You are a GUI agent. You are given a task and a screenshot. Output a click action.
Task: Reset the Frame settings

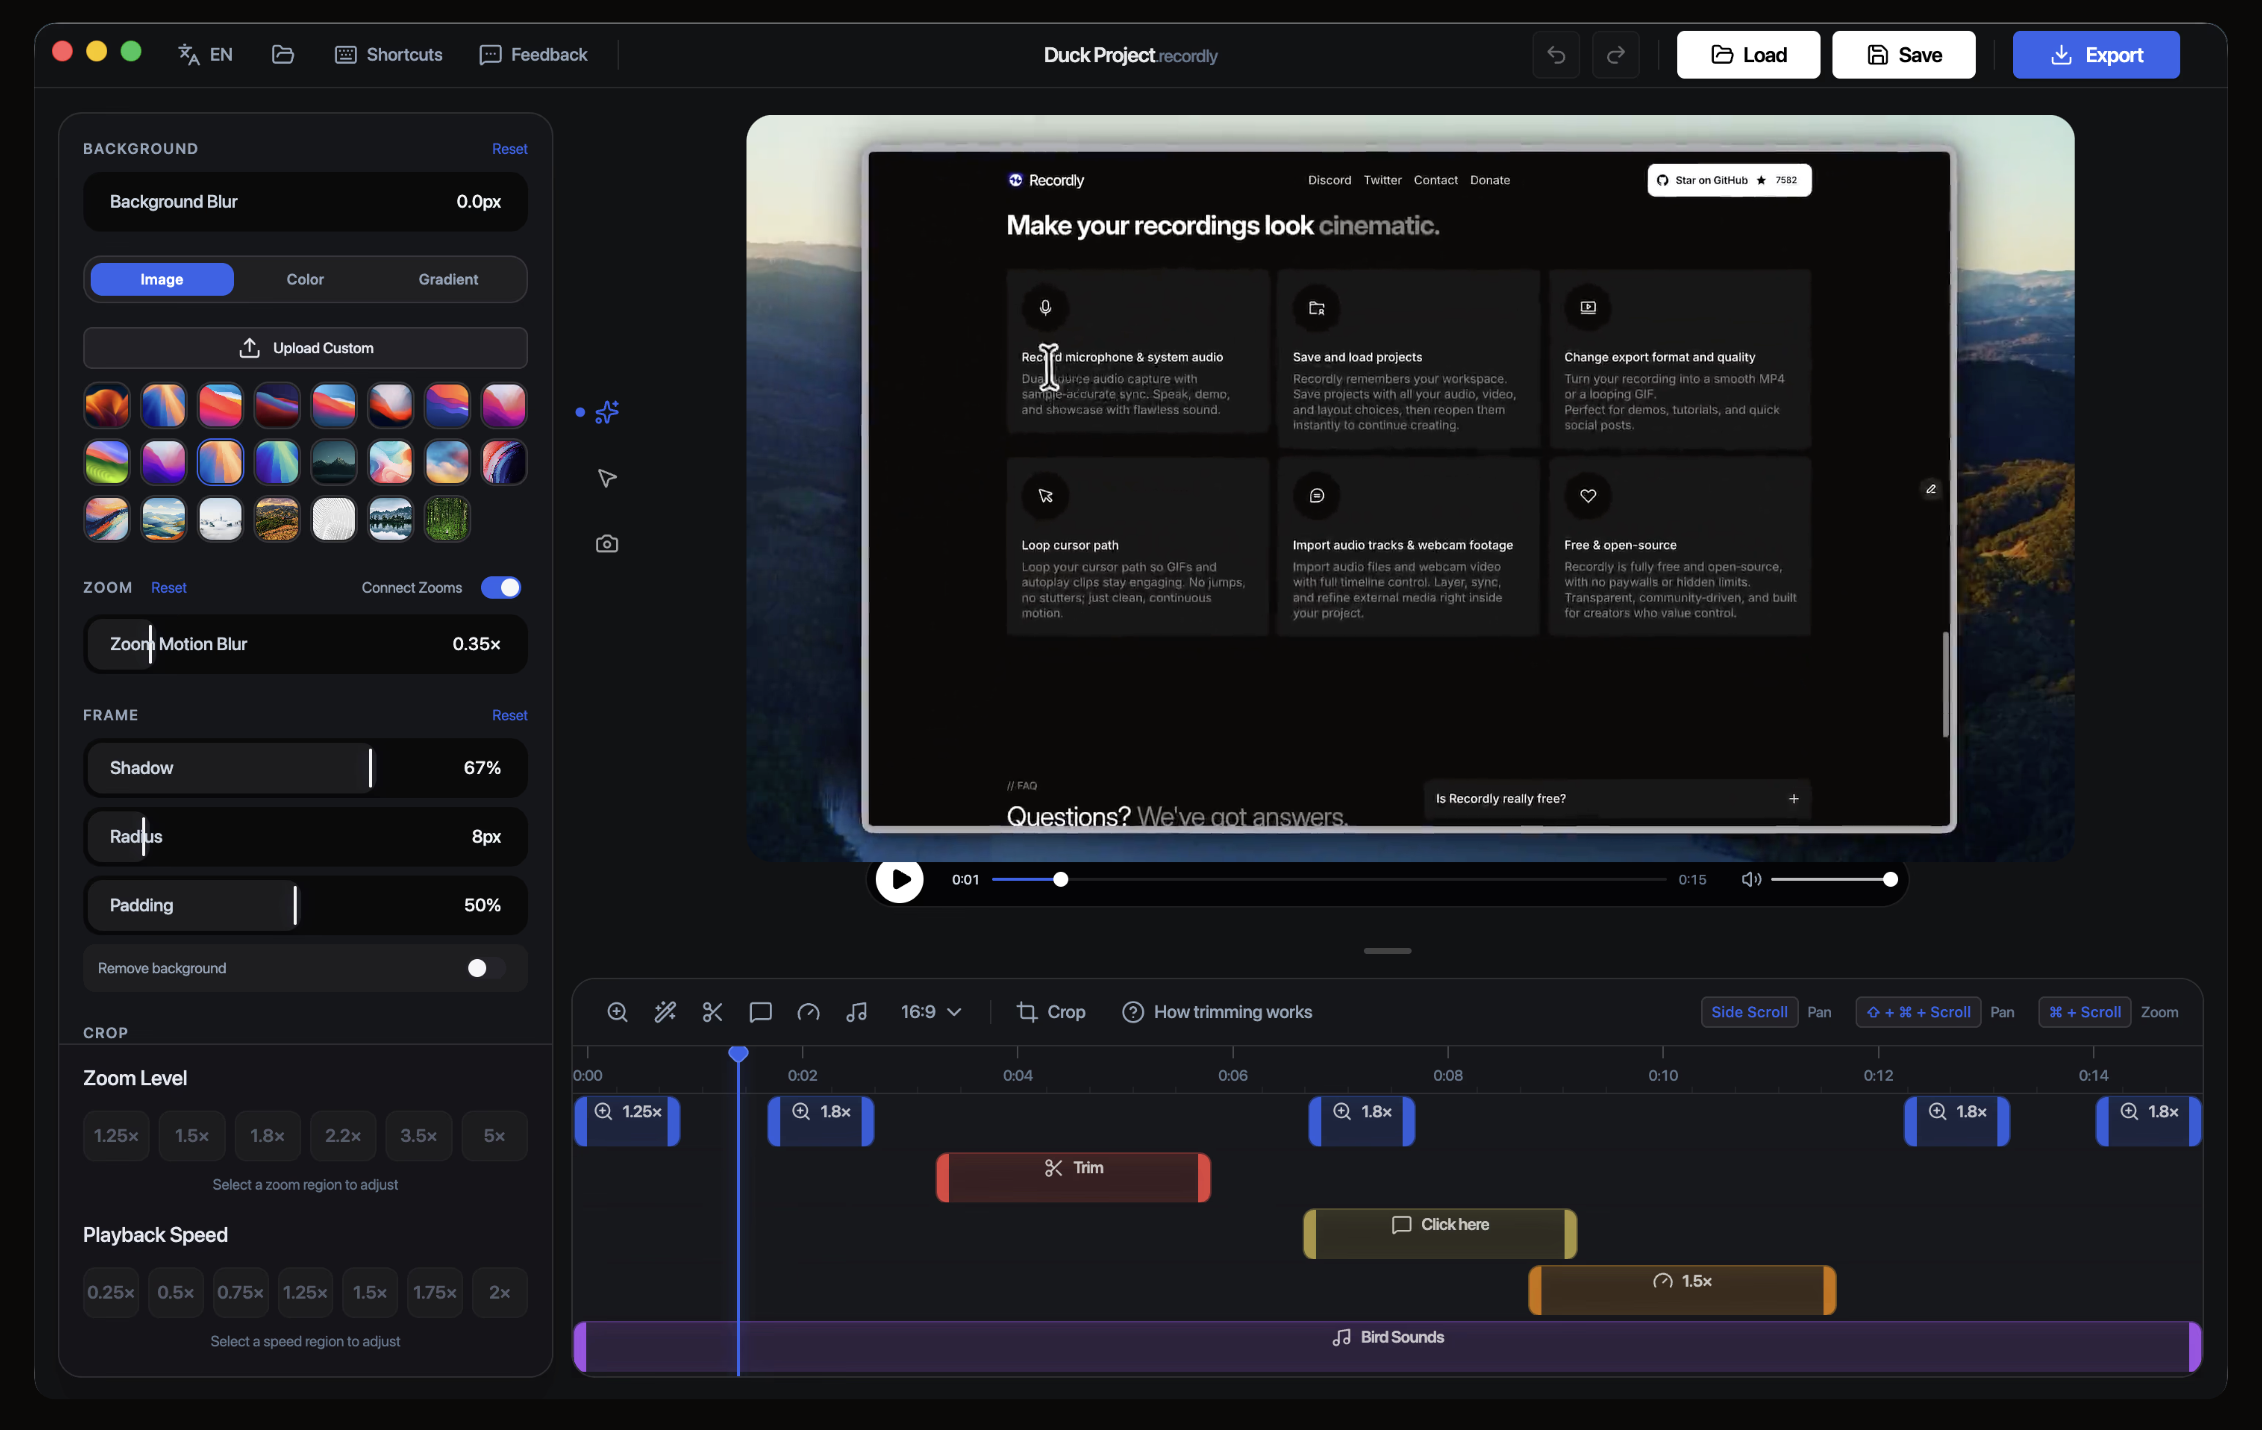[509, 715]
